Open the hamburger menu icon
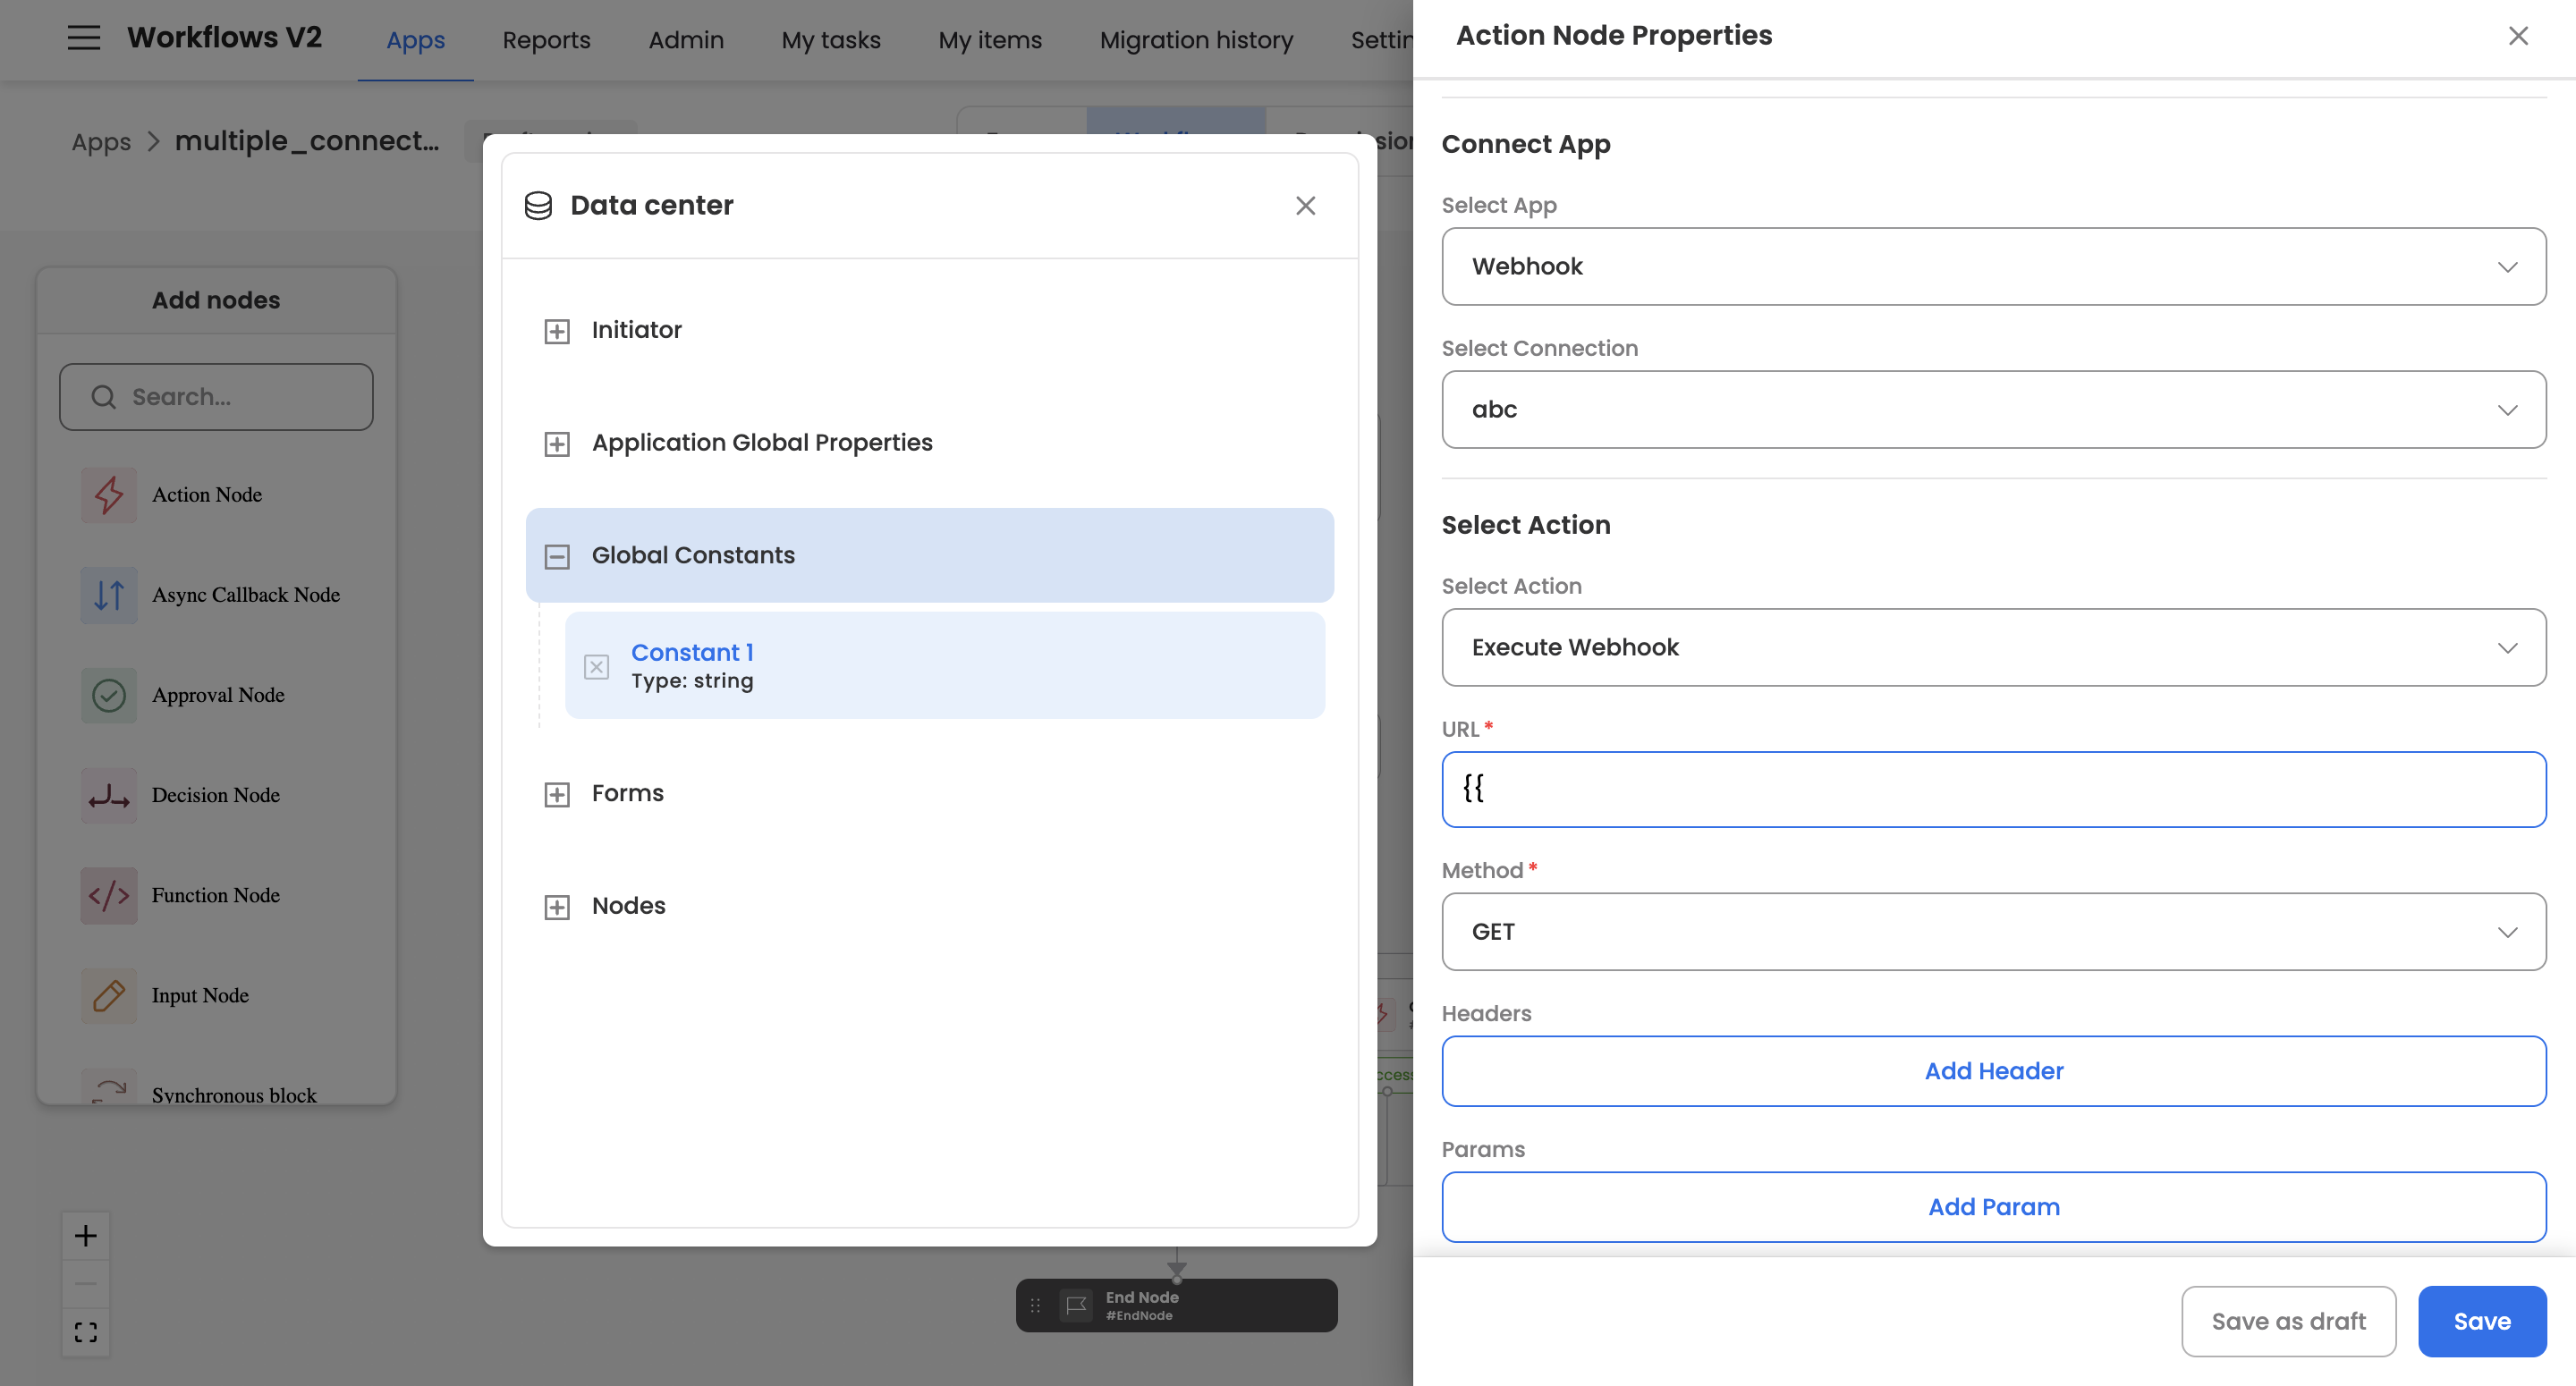Image resolution: width=2576 pixels, height=1386 pixels. 84,38
